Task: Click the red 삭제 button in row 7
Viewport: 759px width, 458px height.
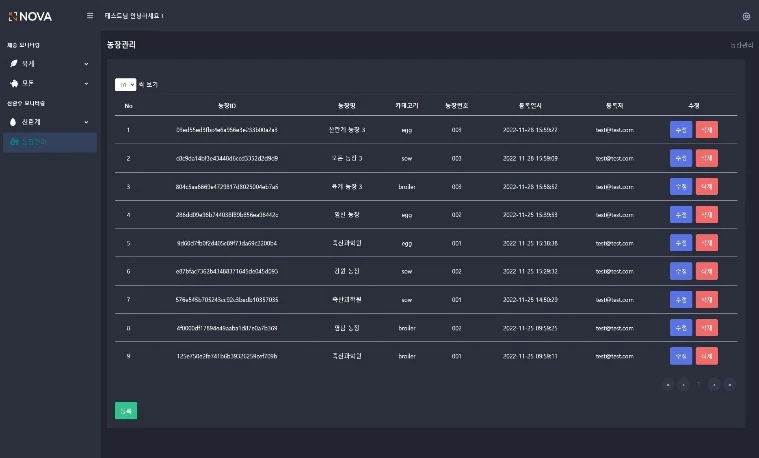Action: click(x=707, y=299)
